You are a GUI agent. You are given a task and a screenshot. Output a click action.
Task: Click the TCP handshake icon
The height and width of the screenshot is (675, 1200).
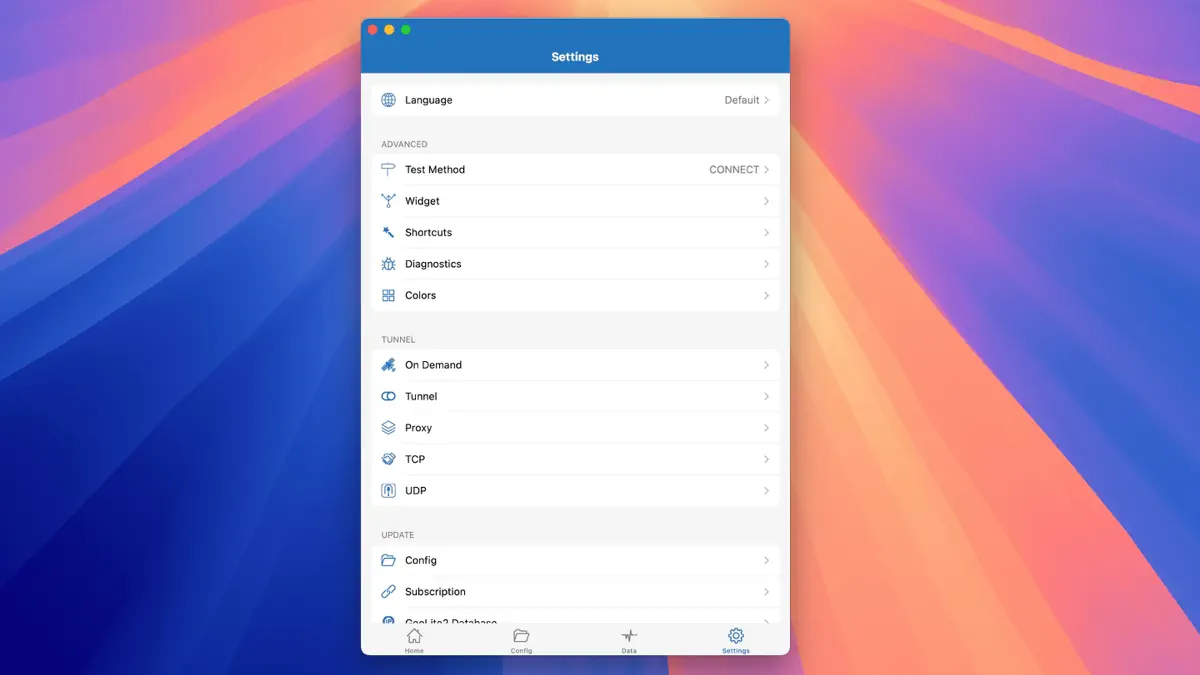point(388,459)
